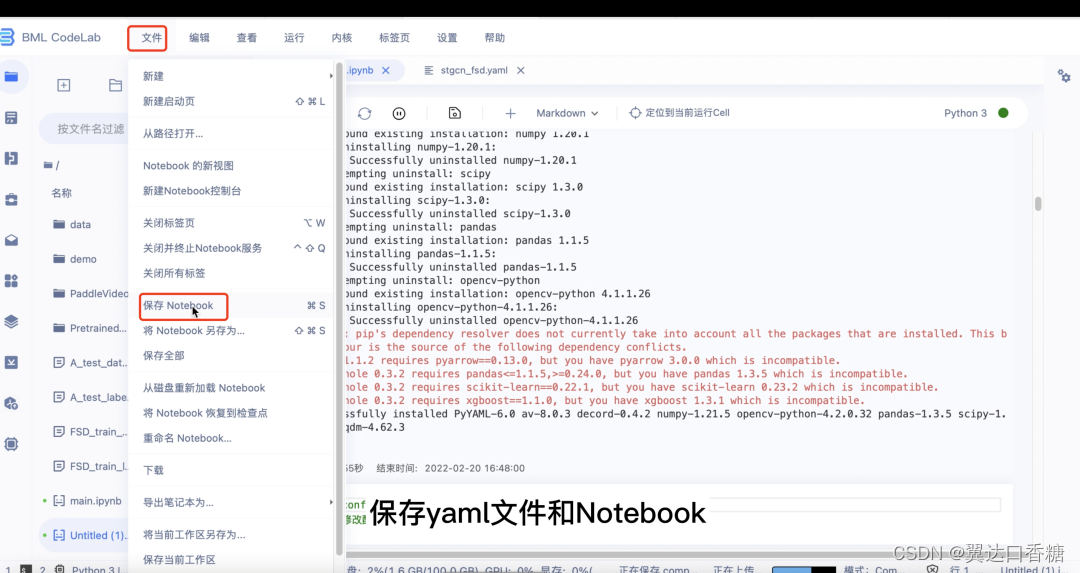
Task: Switch to the stgcn_fsd.yaml tab
Action: click(x=474, y=70)
